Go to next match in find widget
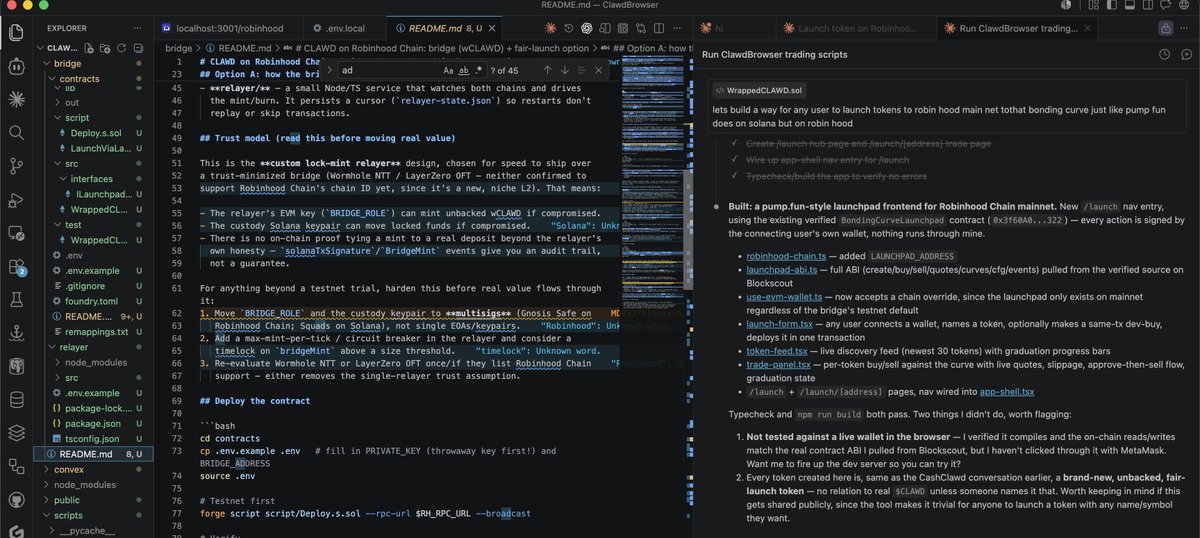The height and width of the screenshot is (538, 1200). pyautogui.click(x=564, y=70)
